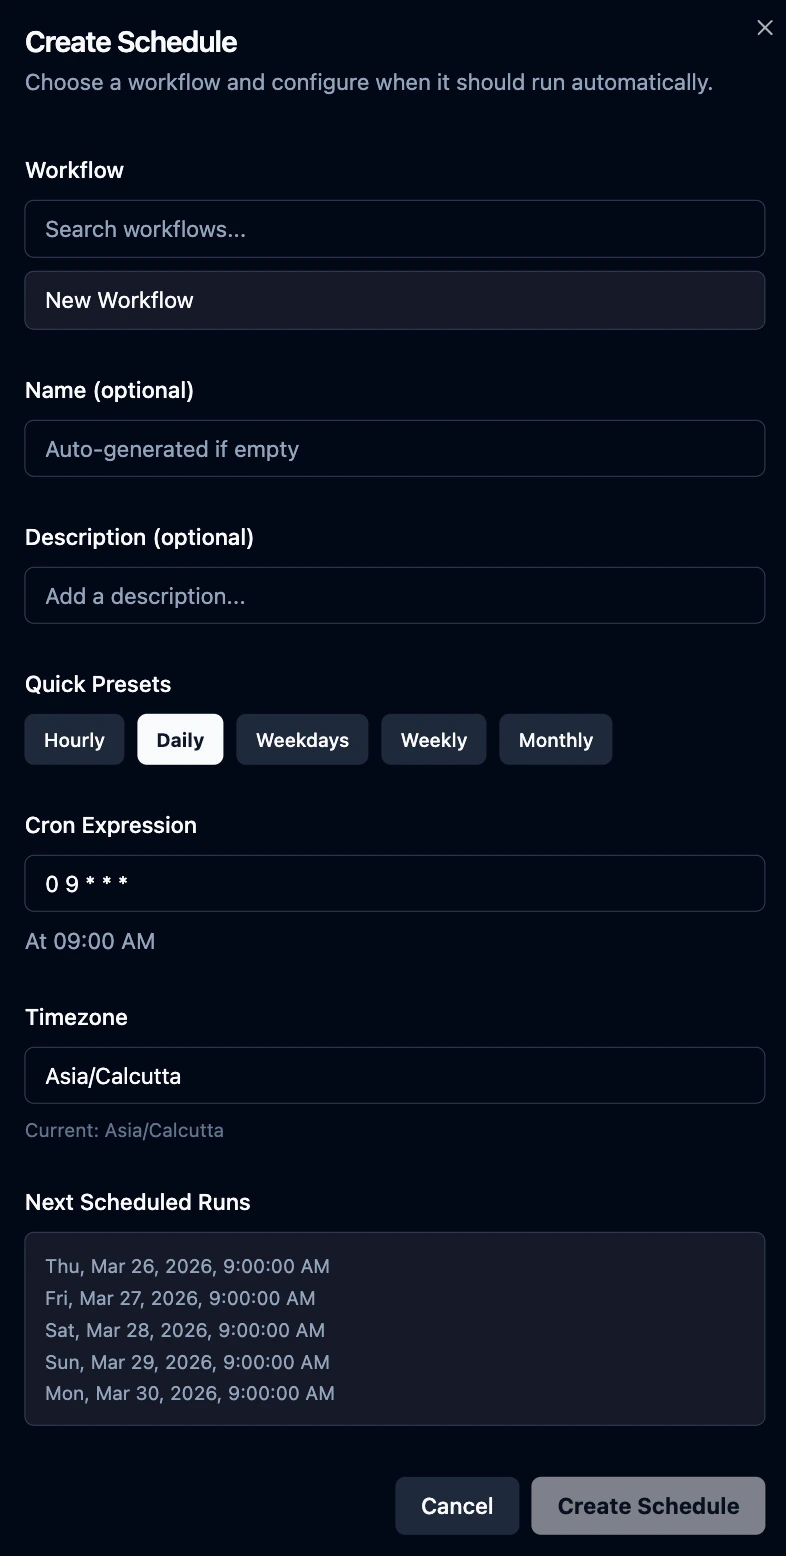Choose the Weekly preset
Viewport: 786px width, 1556px height.
[433, 739]
